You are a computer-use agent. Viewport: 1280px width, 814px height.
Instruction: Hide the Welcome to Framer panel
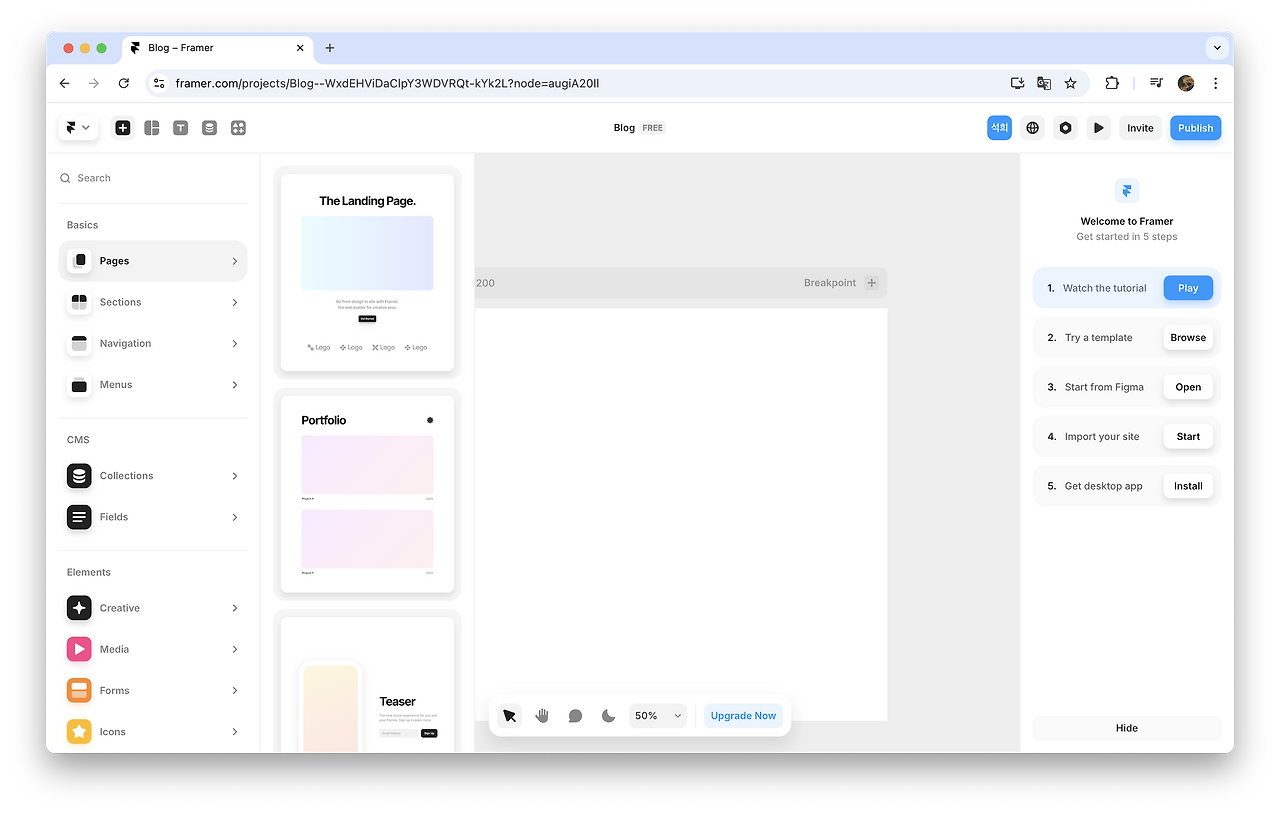pos(1127,728)
